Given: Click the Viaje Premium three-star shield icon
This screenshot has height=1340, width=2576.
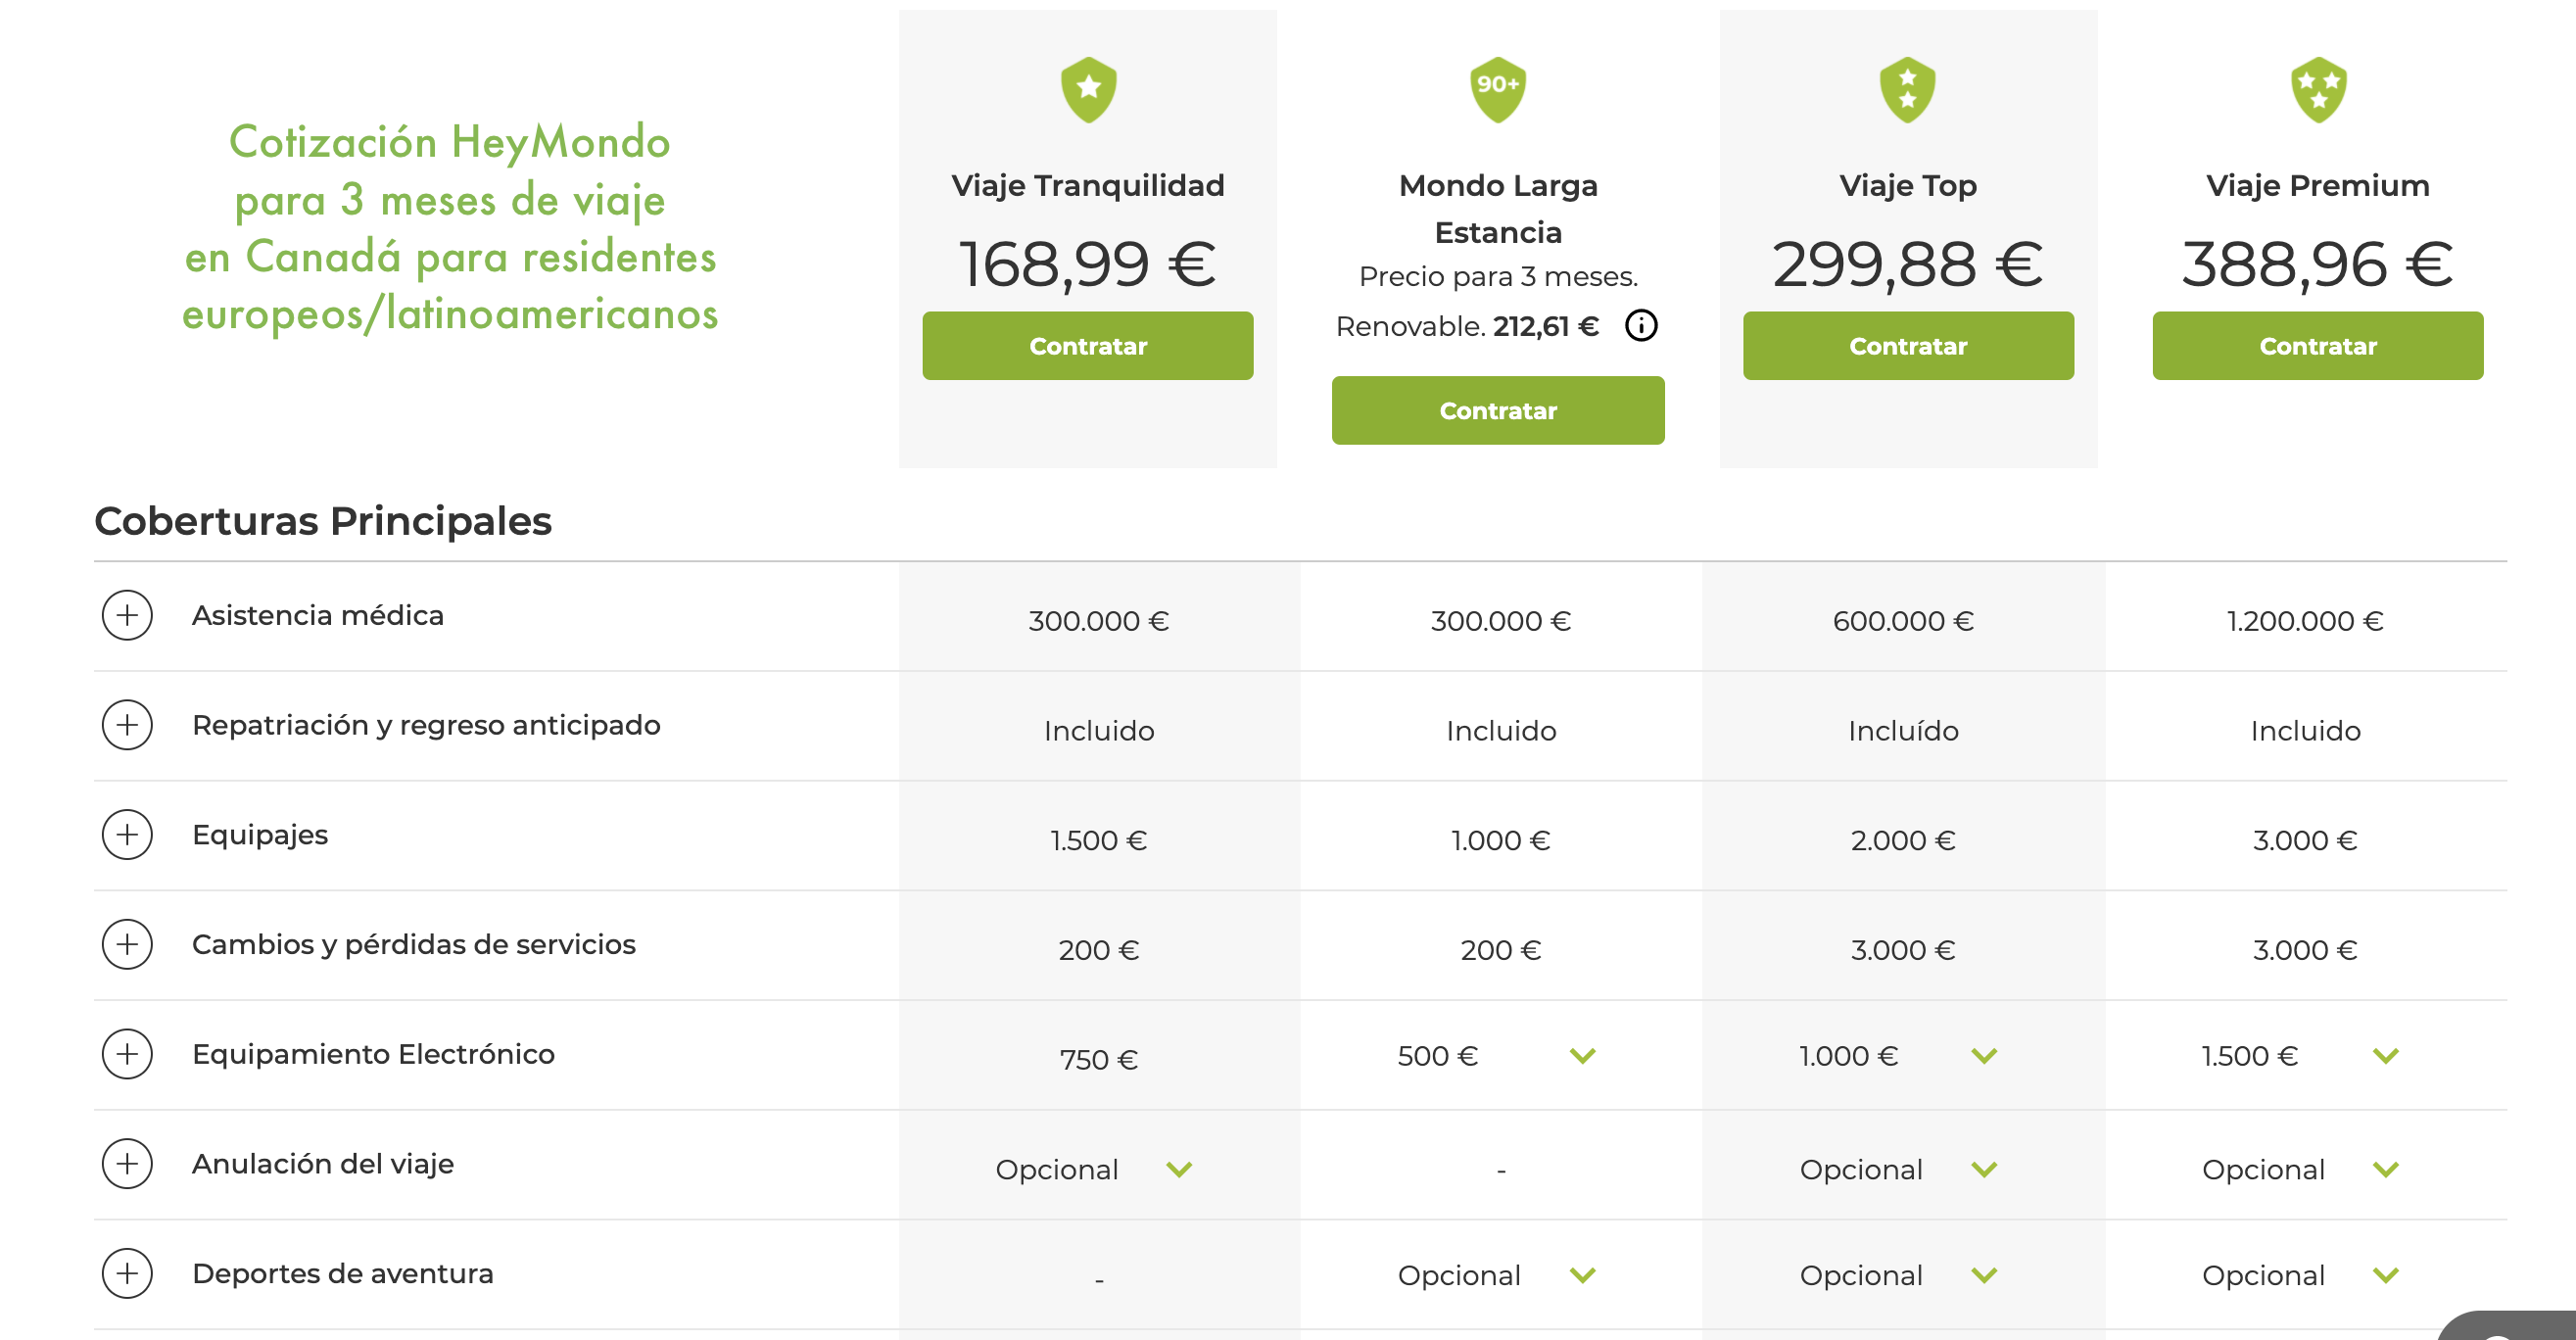Looking at the screenshot, I should pyautogui.click(x=2318, y=90).
